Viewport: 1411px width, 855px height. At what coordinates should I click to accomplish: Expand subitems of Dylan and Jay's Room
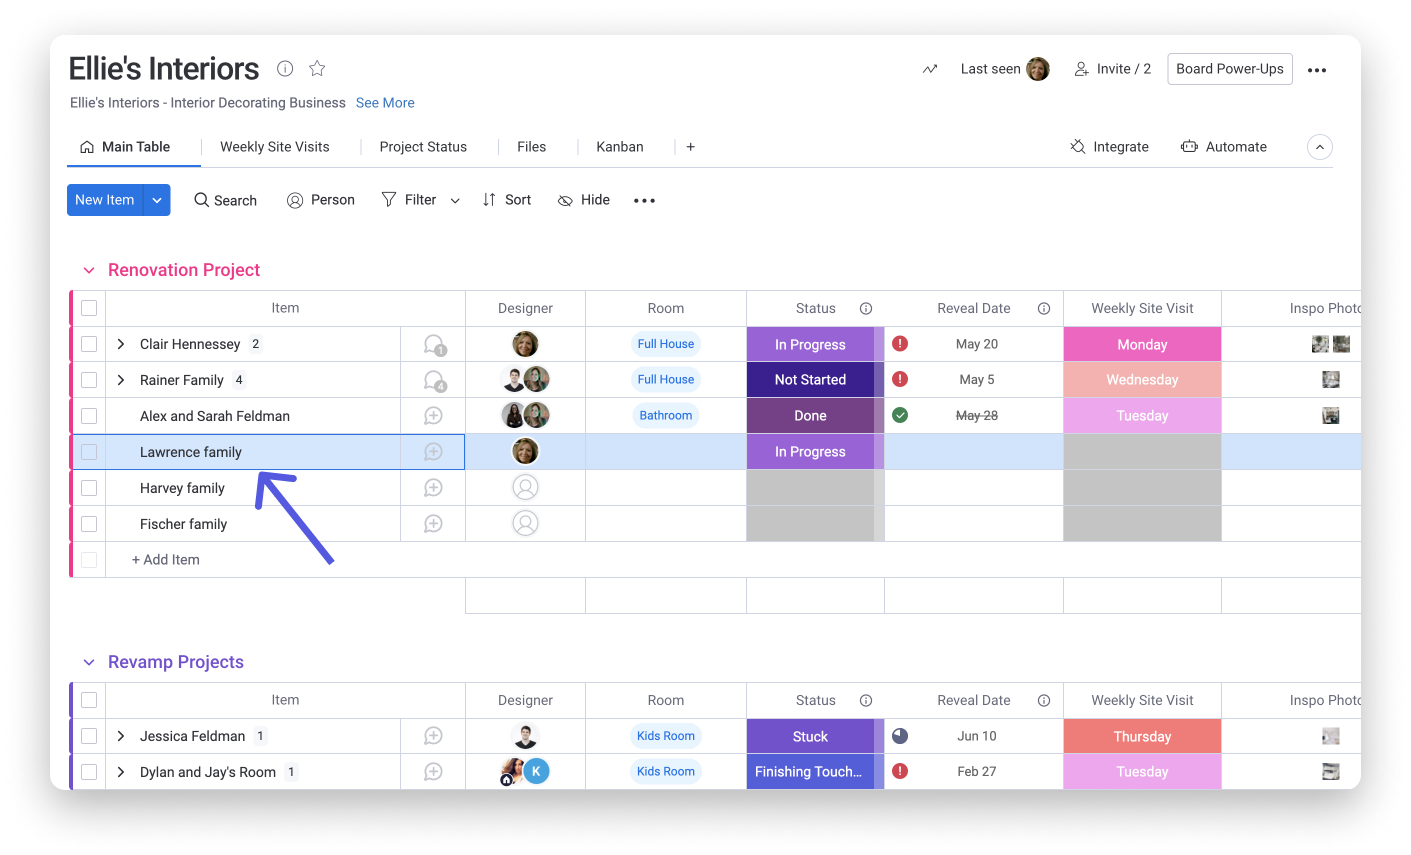(121, 772)
